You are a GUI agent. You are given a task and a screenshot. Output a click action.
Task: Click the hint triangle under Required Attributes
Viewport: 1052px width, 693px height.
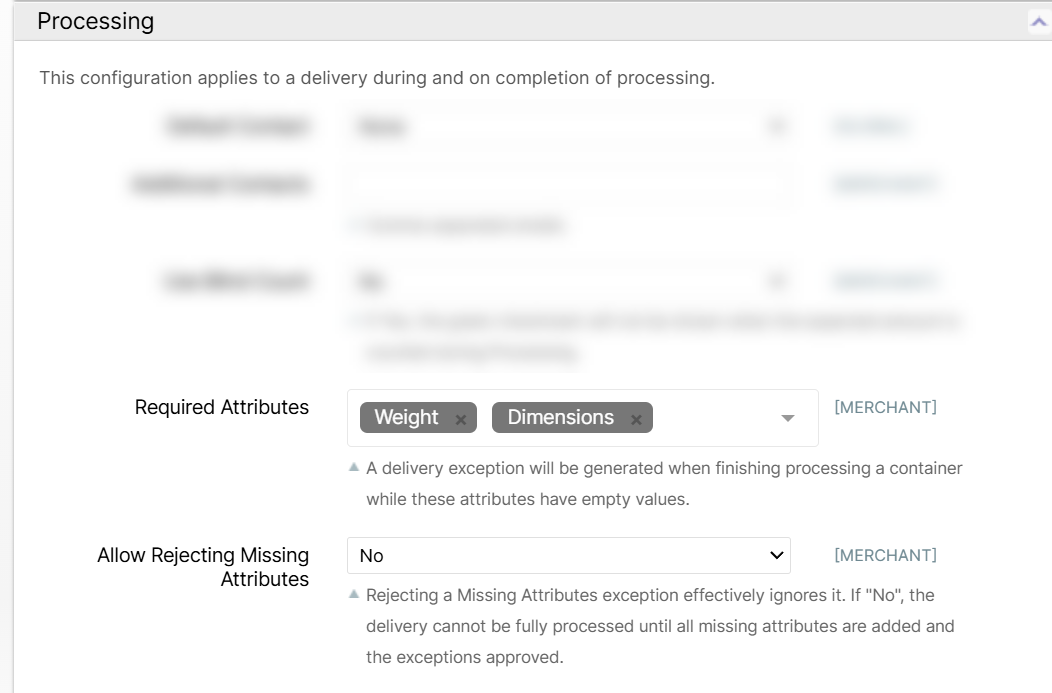coord(353,467)
